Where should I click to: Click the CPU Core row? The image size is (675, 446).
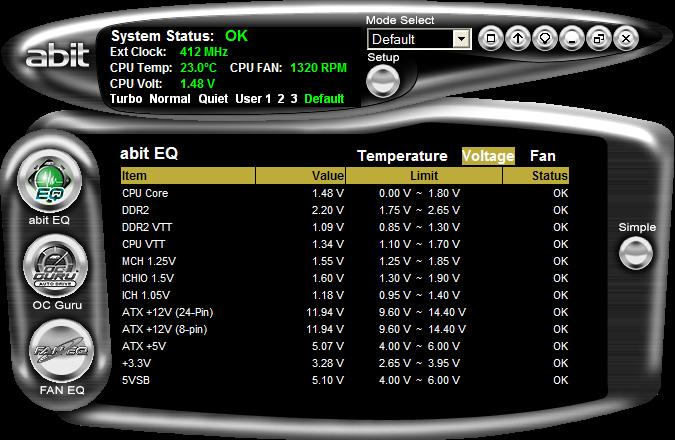[344, 193]
